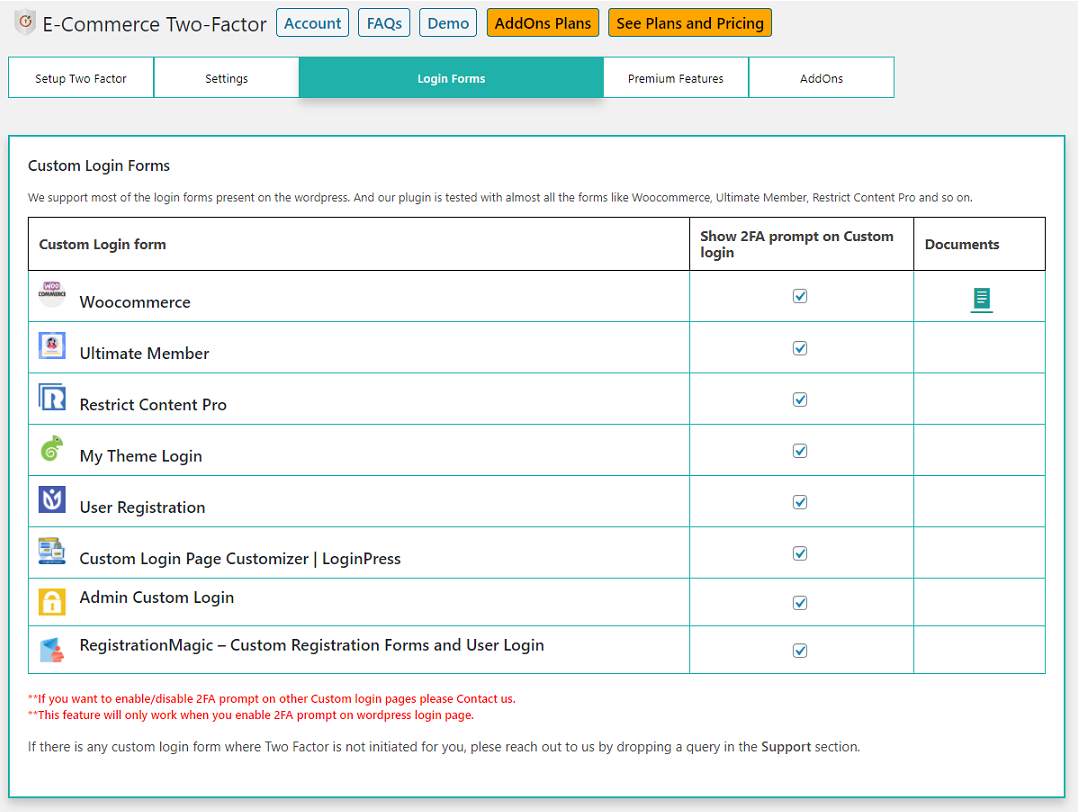
Task: Click Restrict Content Pro text
Action: (x=153, y=405)
